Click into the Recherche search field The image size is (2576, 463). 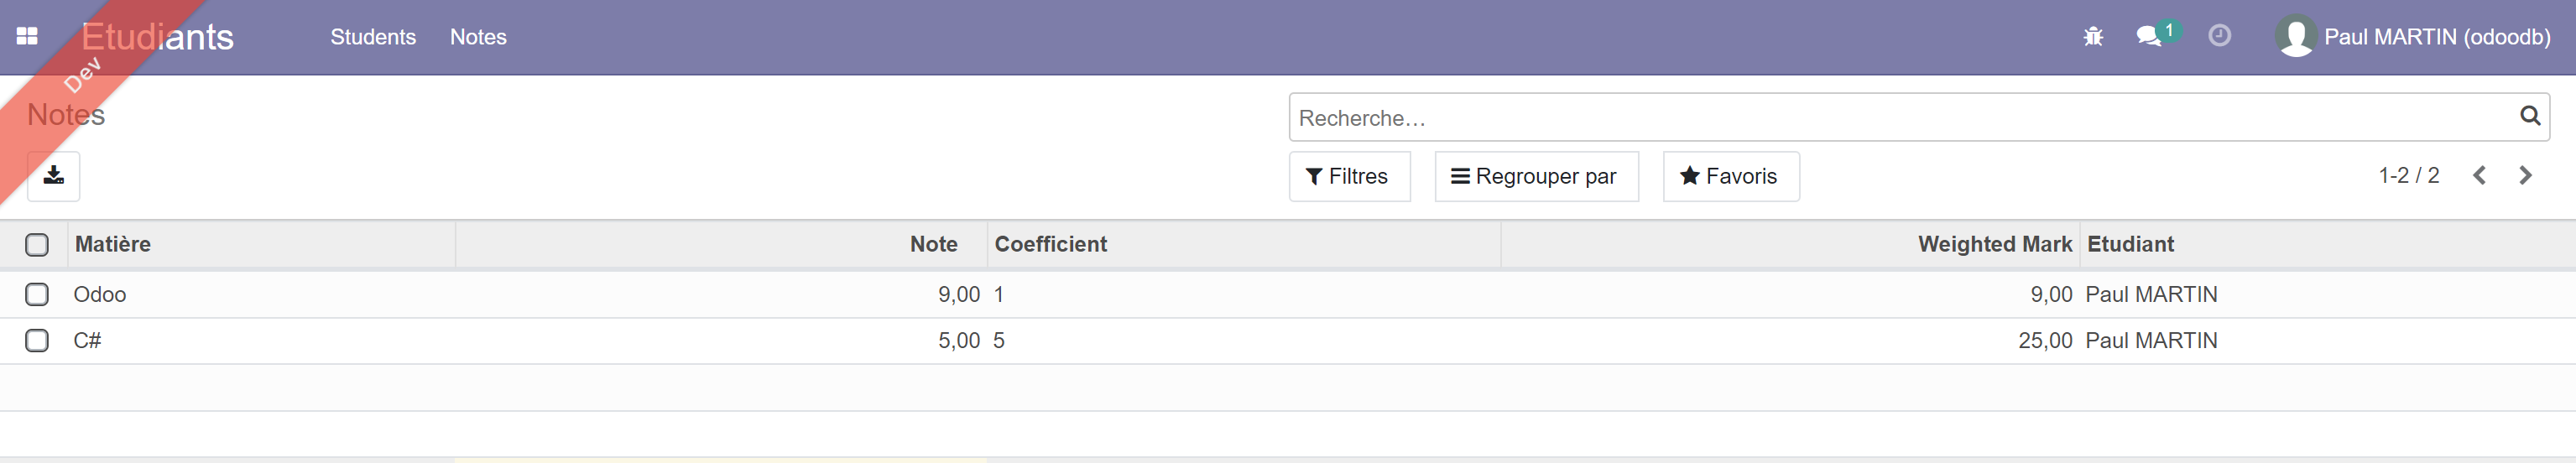point(1900,118)
